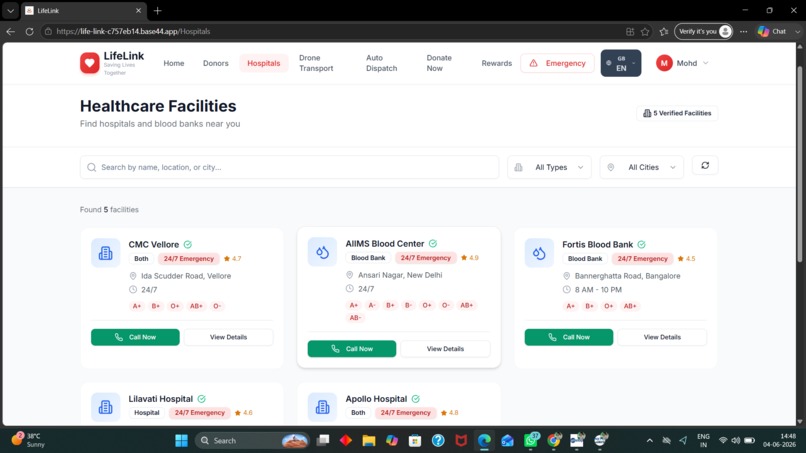Click the verified badge beside CMC Vellore

click(x=188, y=245)
